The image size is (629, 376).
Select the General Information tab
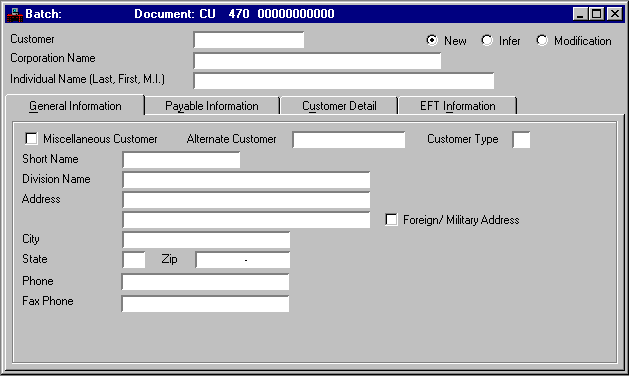click(75, 106)
